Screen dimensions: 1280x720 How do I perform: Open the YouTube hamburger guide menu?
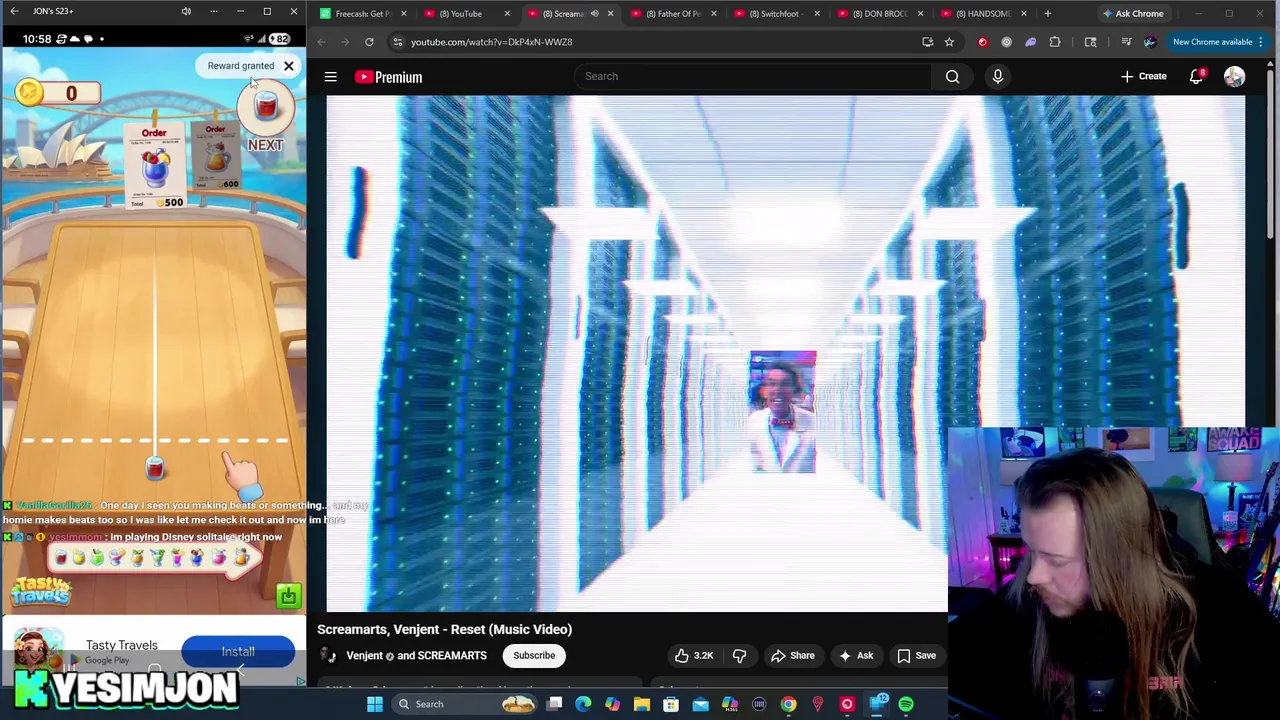[x=330, y=77]
